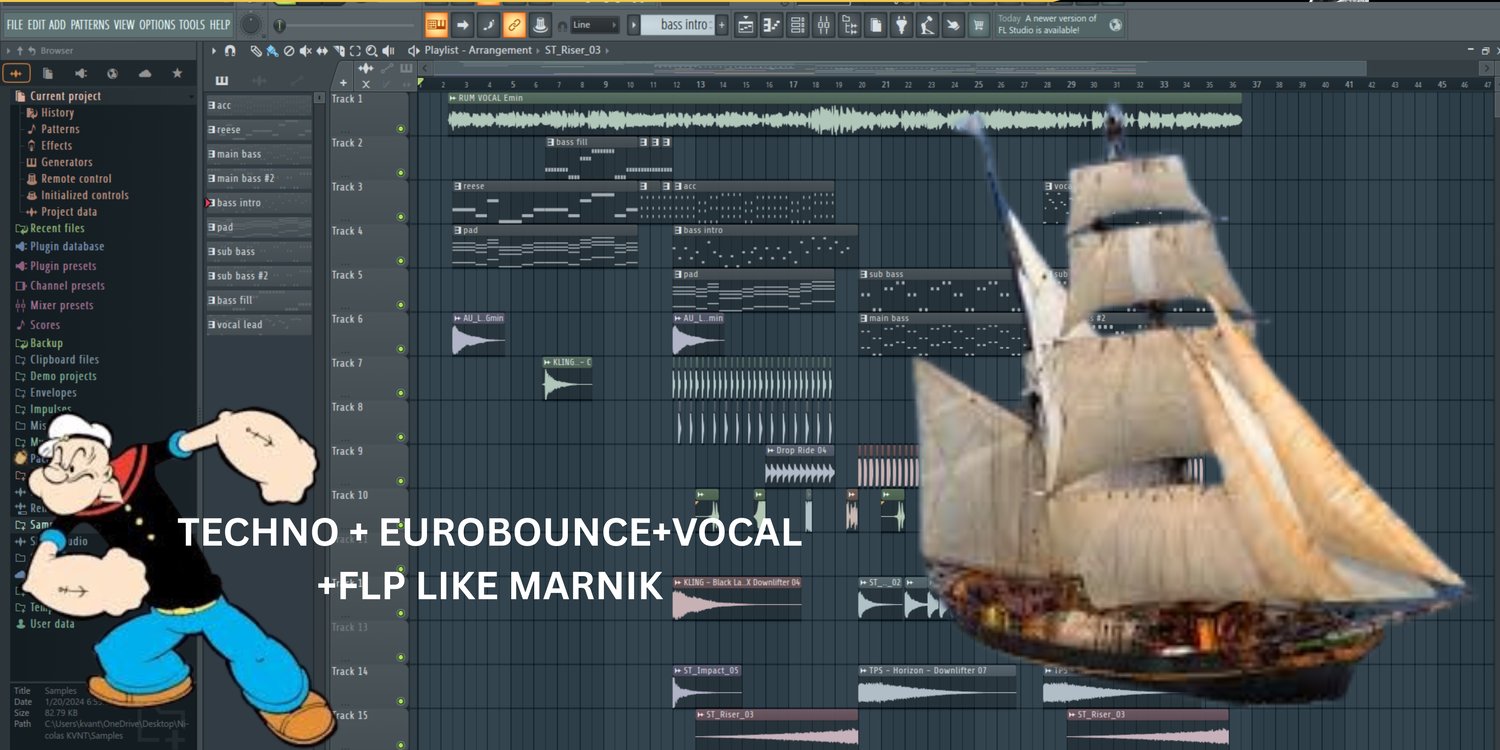The width and height of the screenshot is (1500, 750).
Task: Expand the Plugin database folder
Action: tap(60, 247)
